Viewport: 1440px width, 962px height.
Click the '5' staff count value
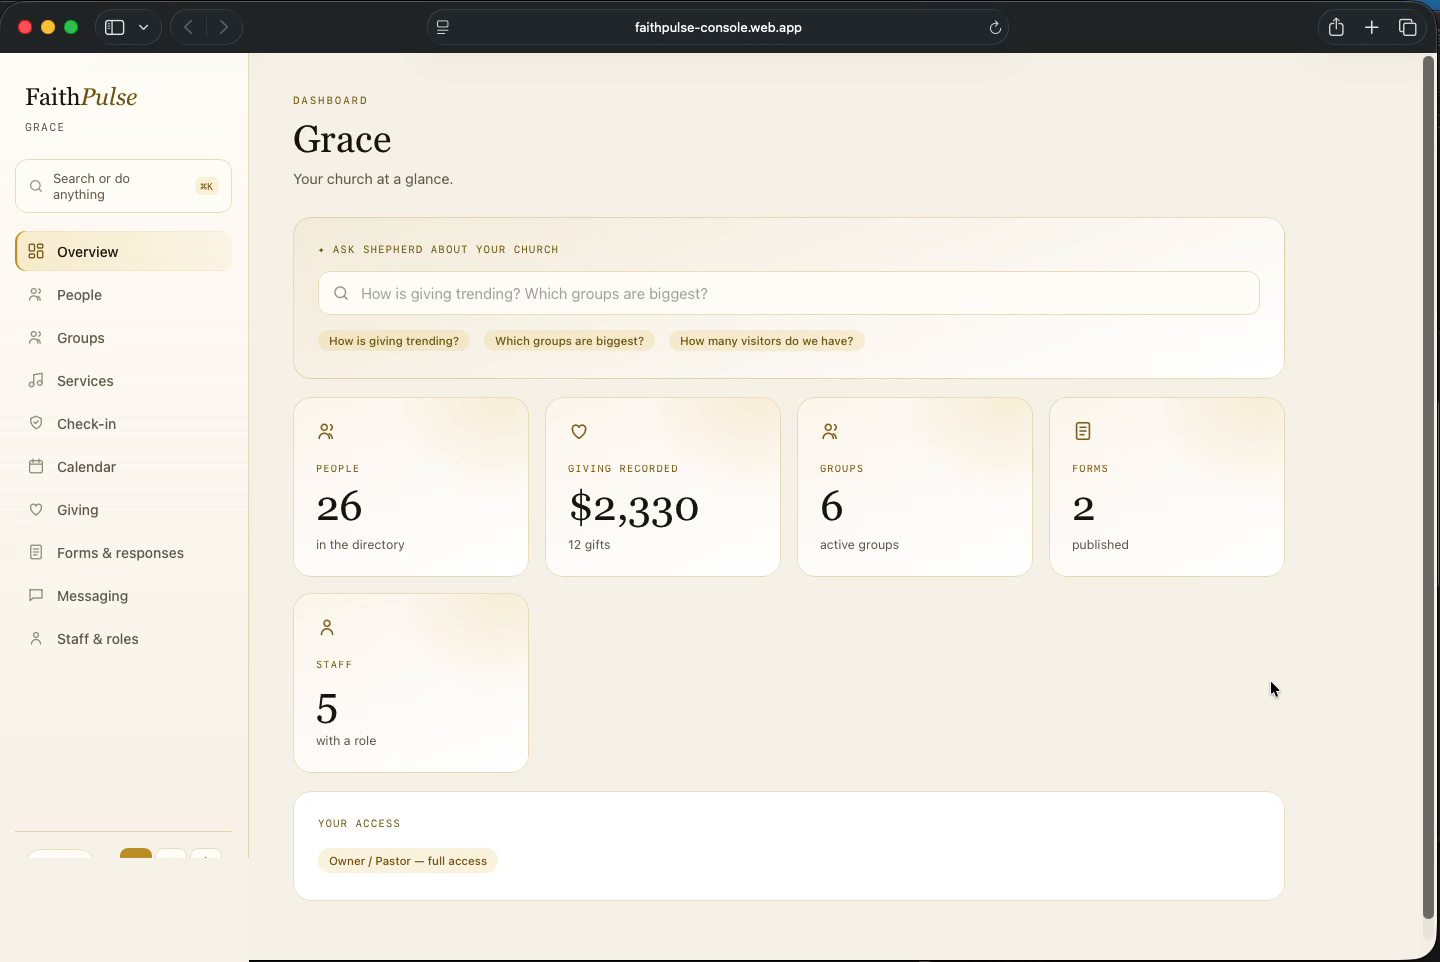(x=327, y=709)
